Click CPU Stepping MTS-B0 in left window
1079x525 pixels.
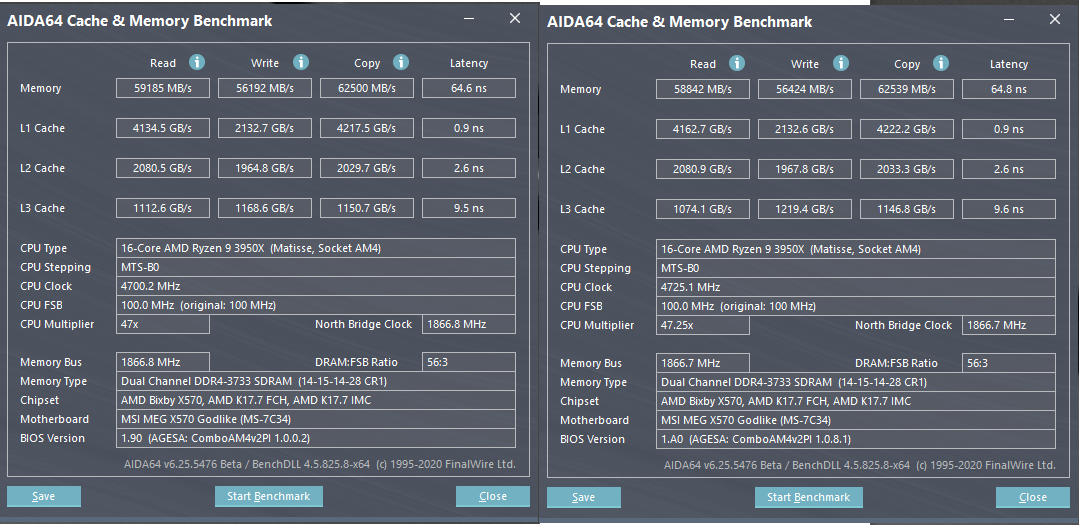coord(316,267)
